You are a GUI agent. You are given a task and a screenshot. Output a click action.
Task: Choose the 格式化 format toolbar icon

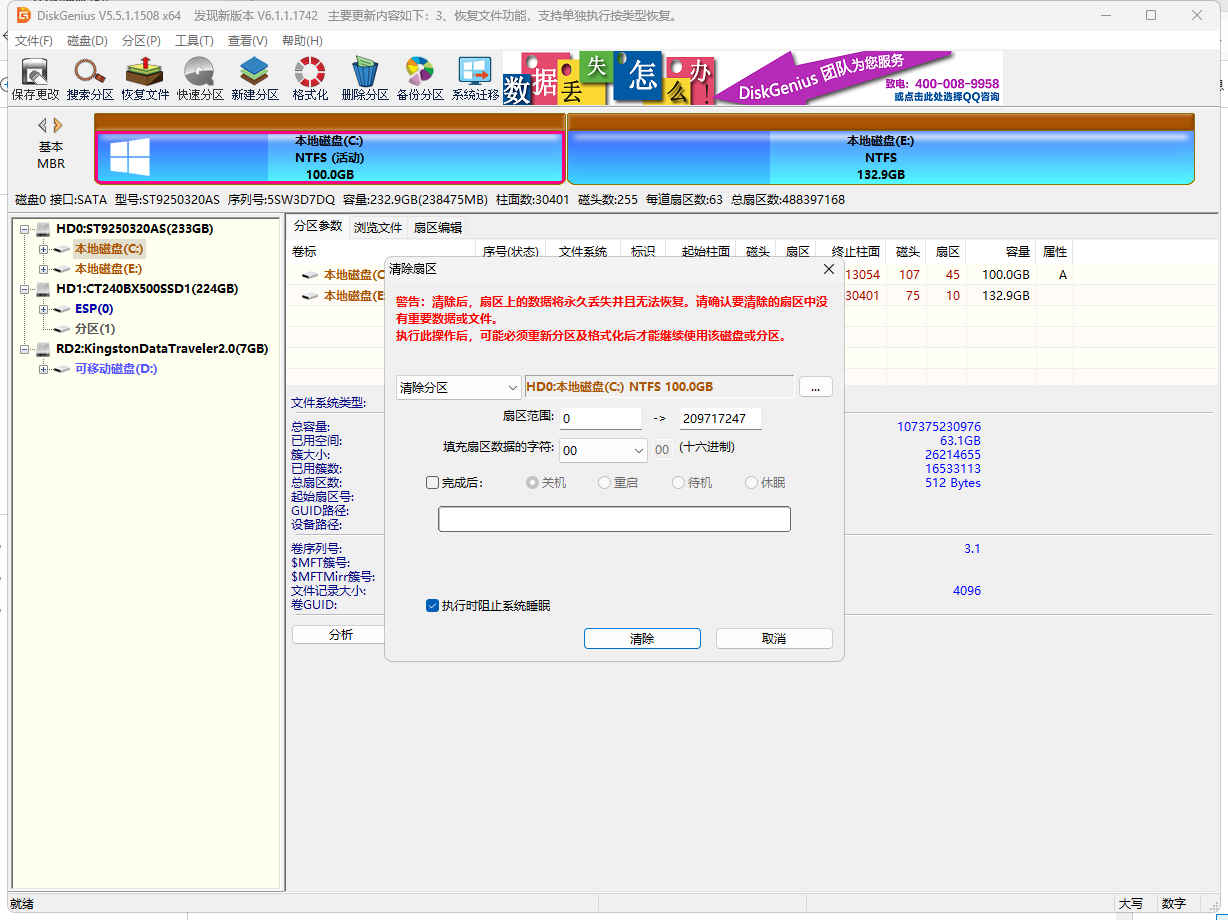[310, 78]
